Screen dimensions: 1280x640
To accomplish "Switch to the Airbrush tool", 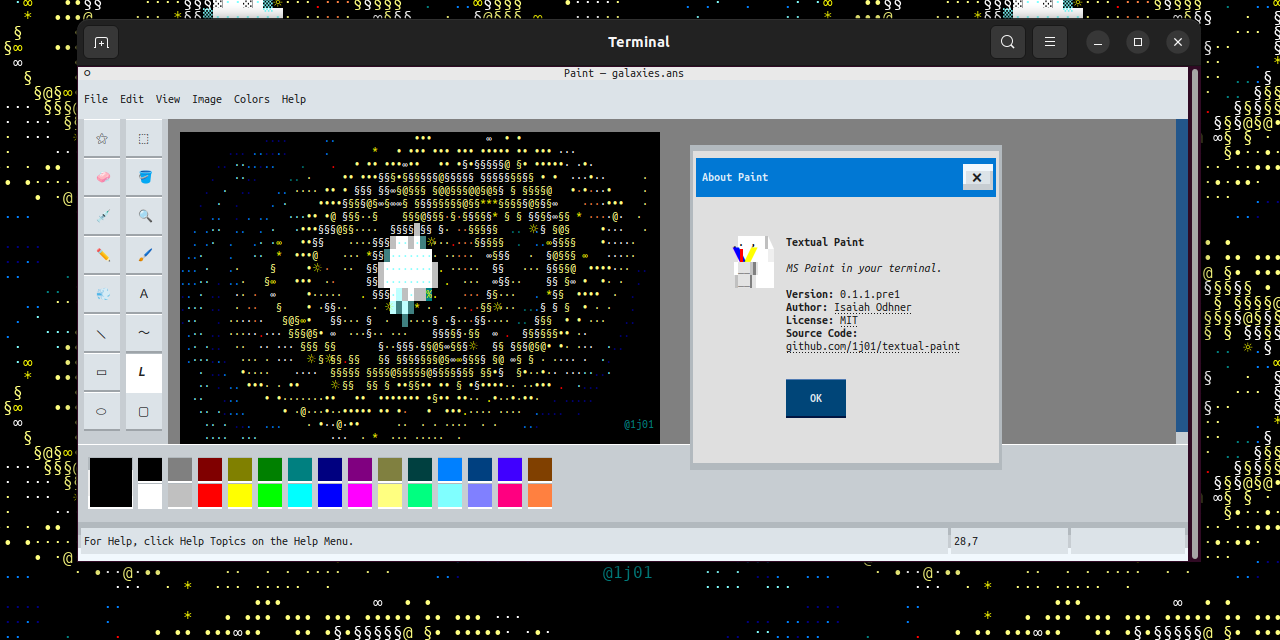I will coord(102,294).
